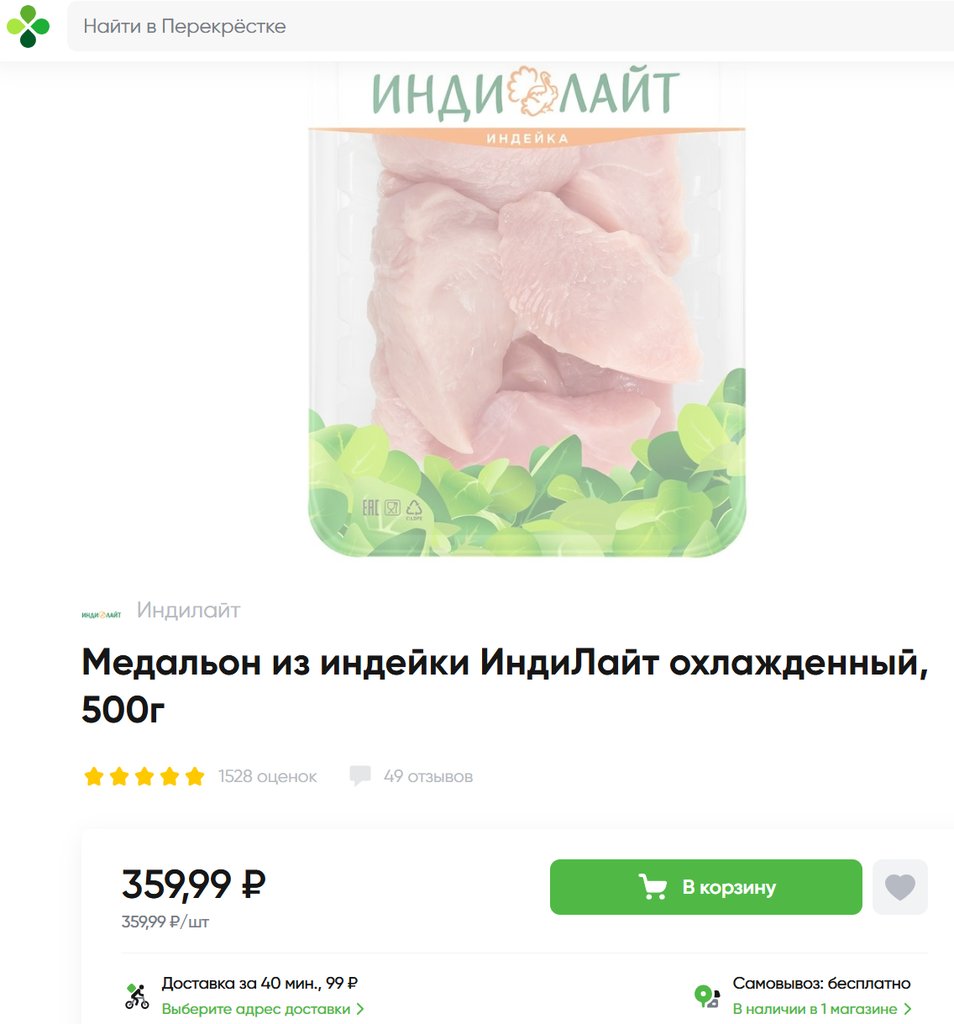Screen dimensions: 954x1024
Task: Open the Индилайт brand link
Action: (189, 610)
